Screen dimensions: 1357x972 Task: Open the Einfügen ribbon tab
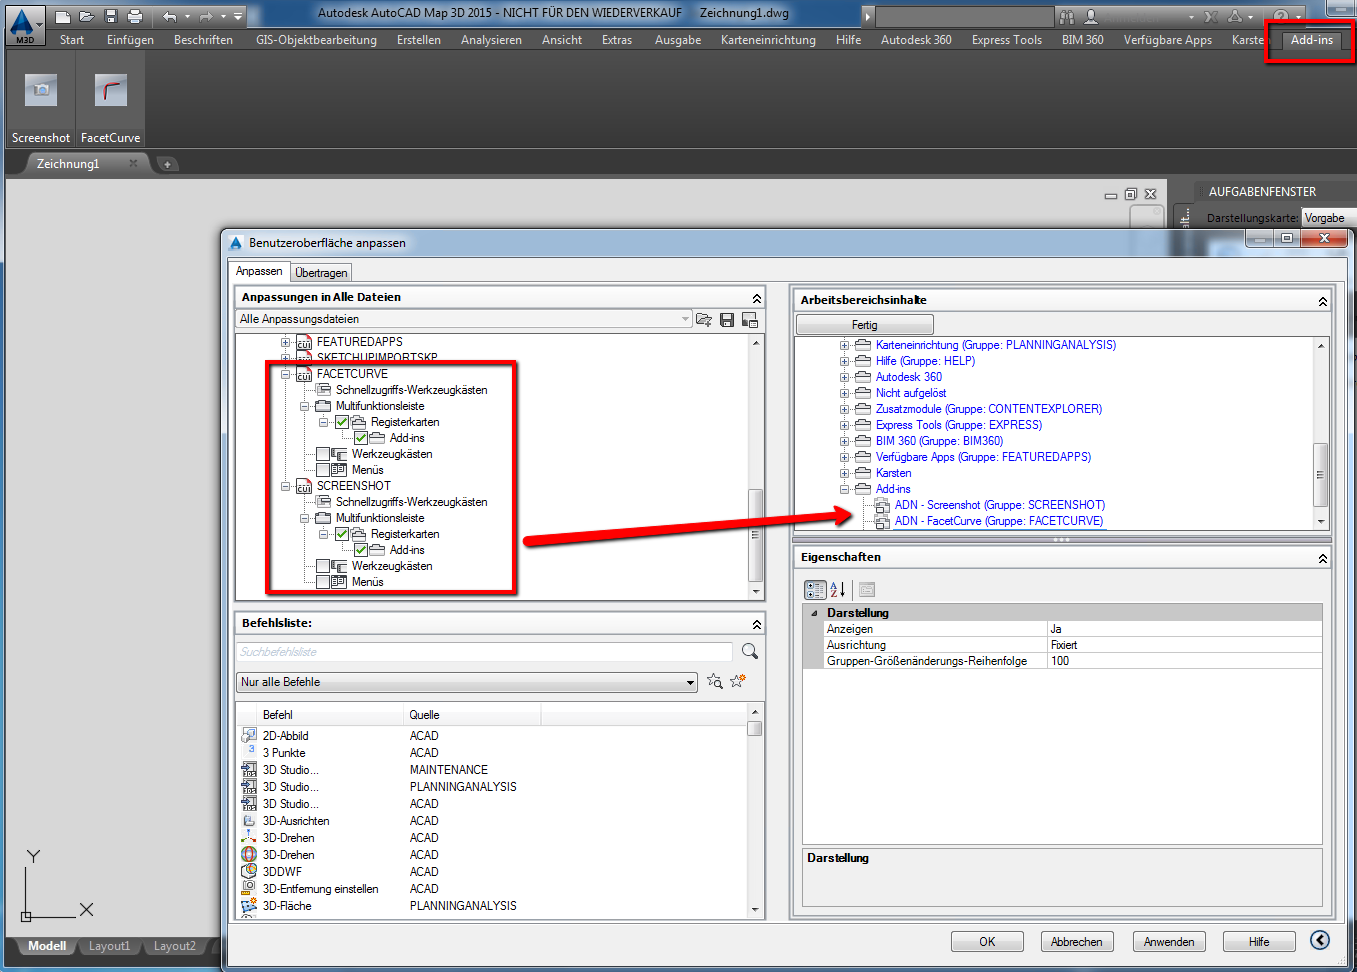coord(130,40)
